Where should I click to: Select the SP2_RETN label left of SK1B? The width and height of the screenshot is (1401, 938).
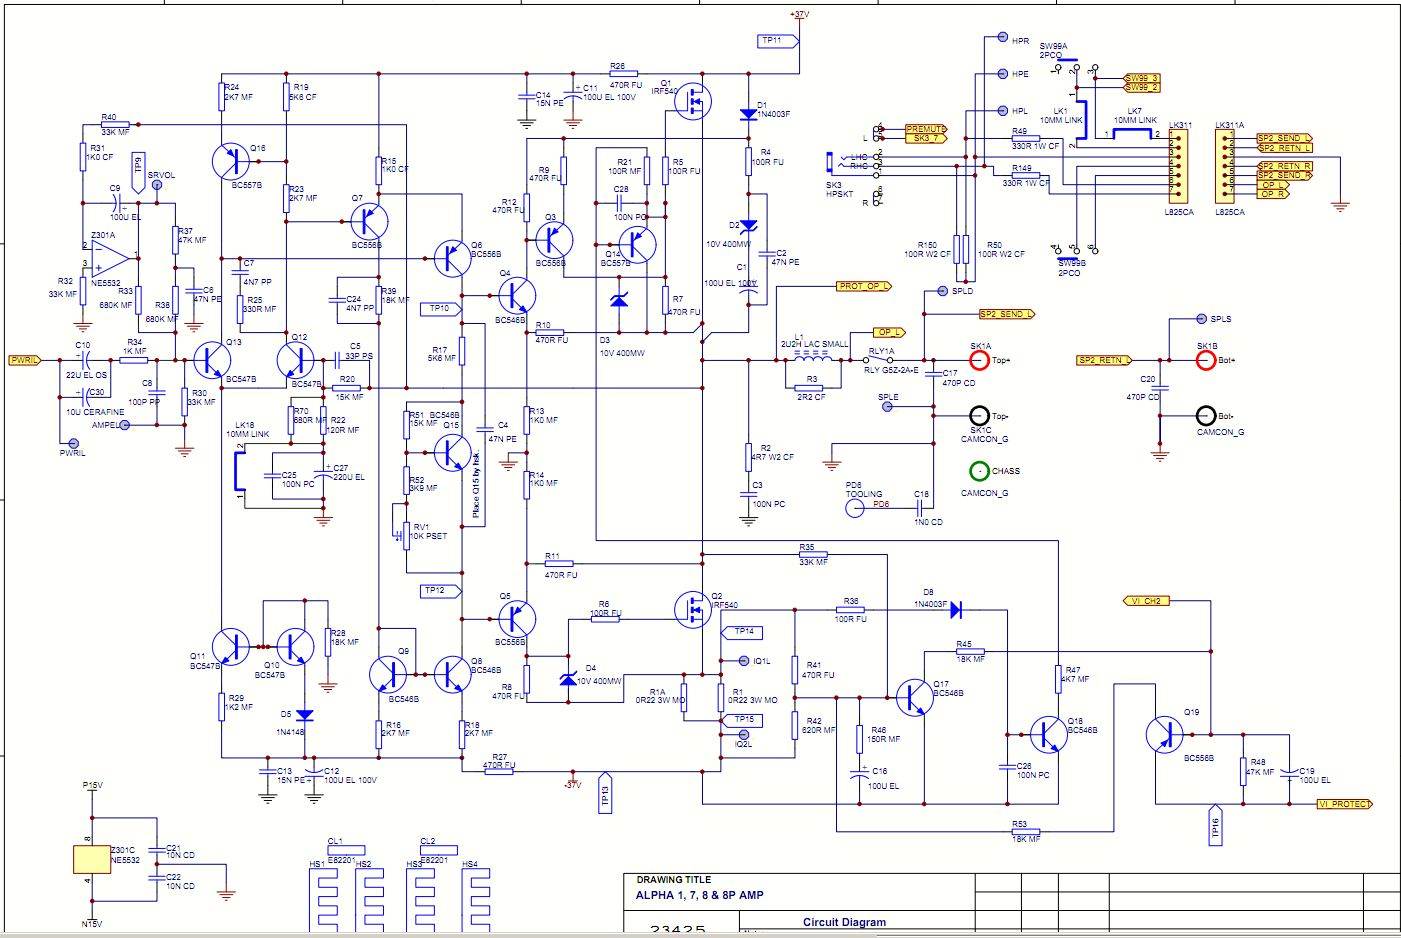(1104, 360)
